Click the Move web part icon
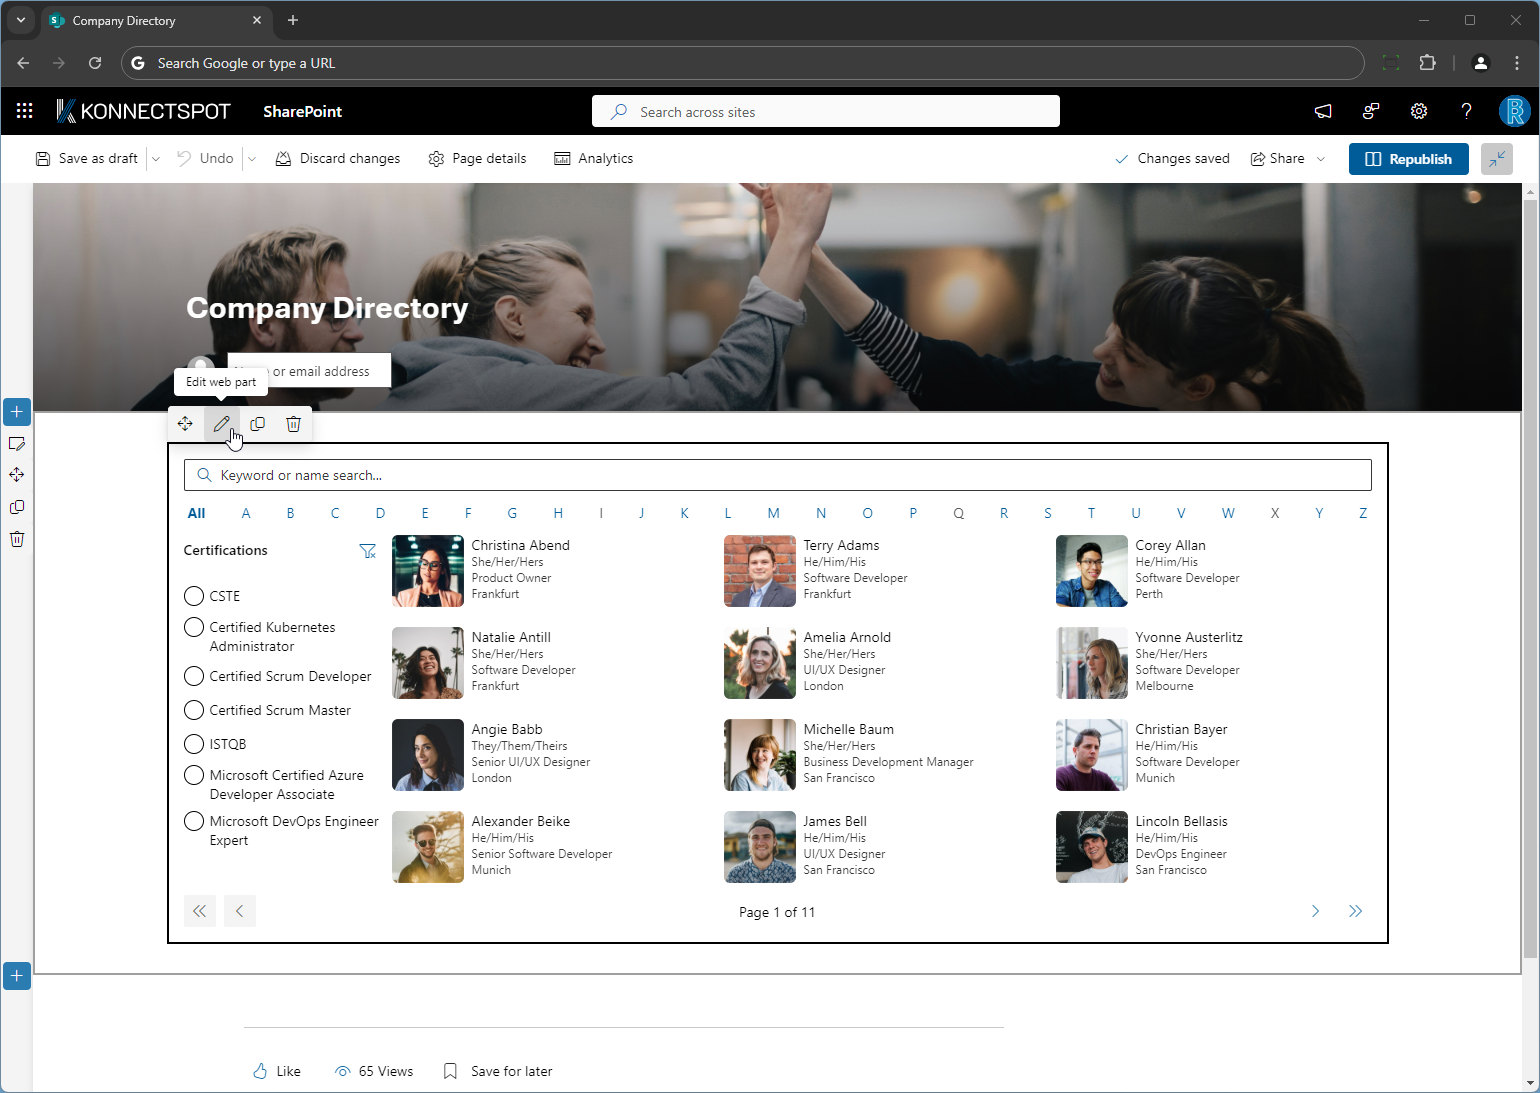 pos(185,424)
